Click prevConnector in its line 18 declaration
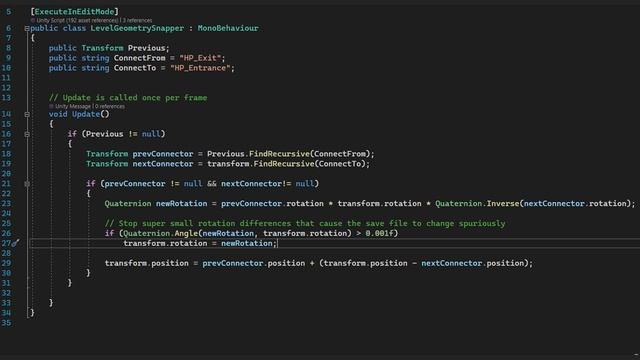 (x=163, y=154)
